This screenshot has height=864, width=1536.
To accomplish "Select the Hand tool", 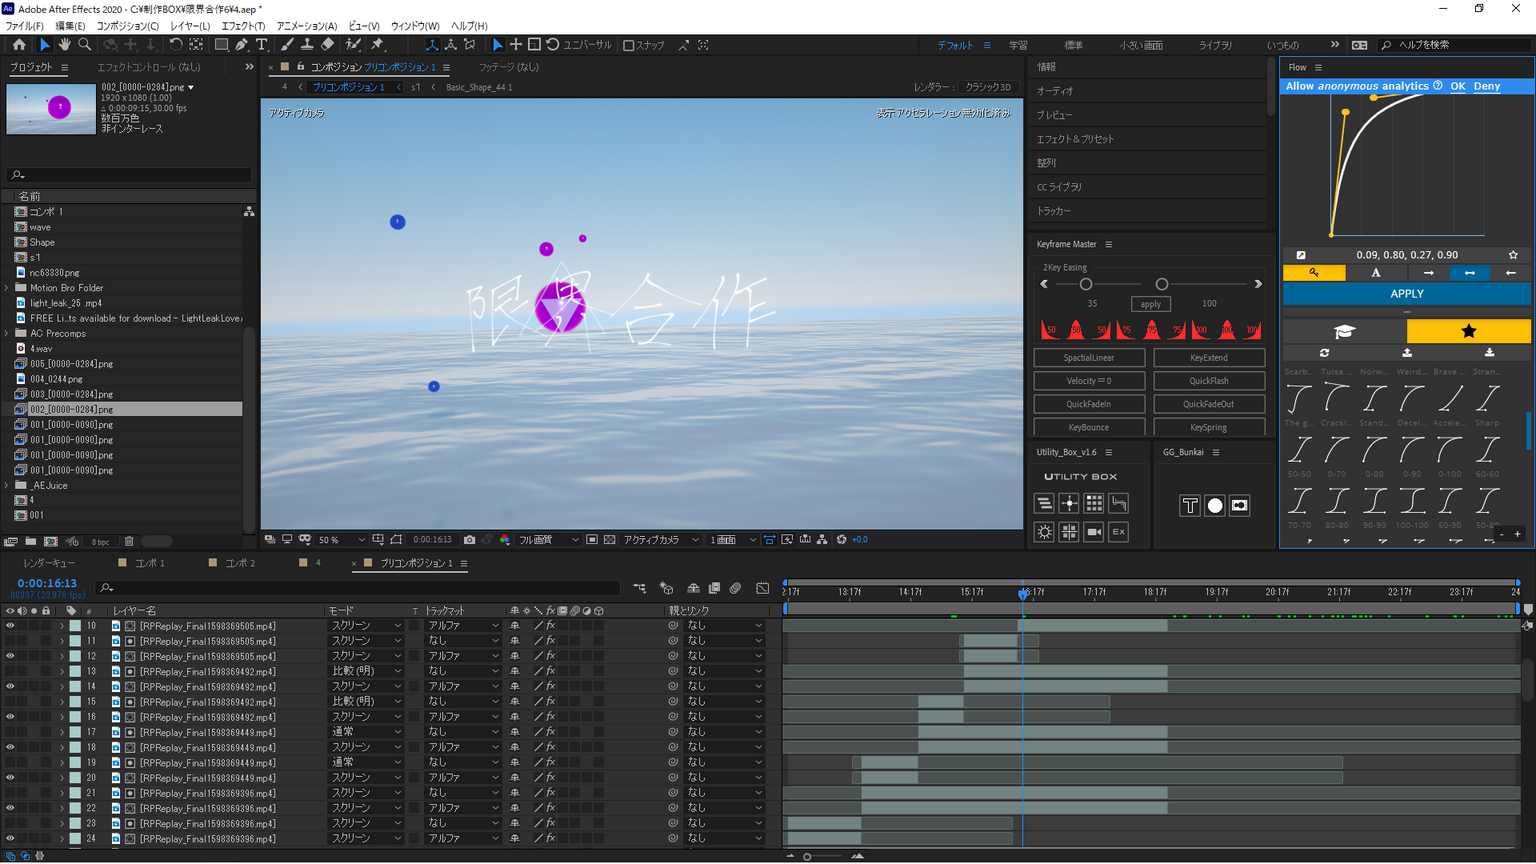I will click(x=65, y=45).
